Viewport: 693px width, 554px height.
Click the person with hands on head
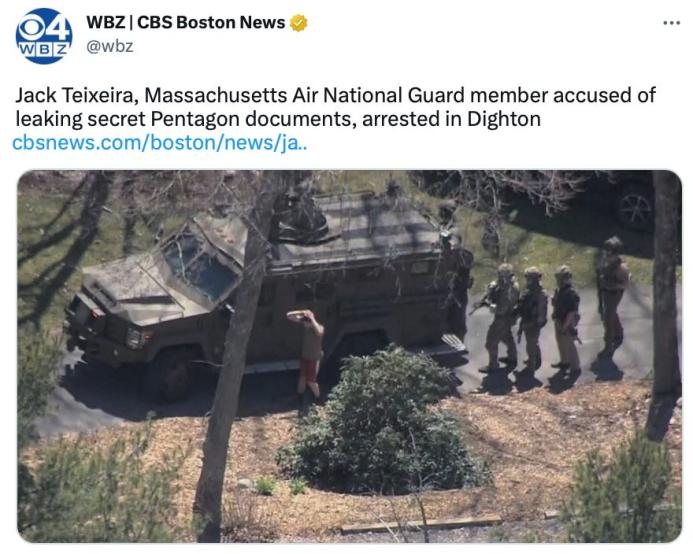pos(308,354)
